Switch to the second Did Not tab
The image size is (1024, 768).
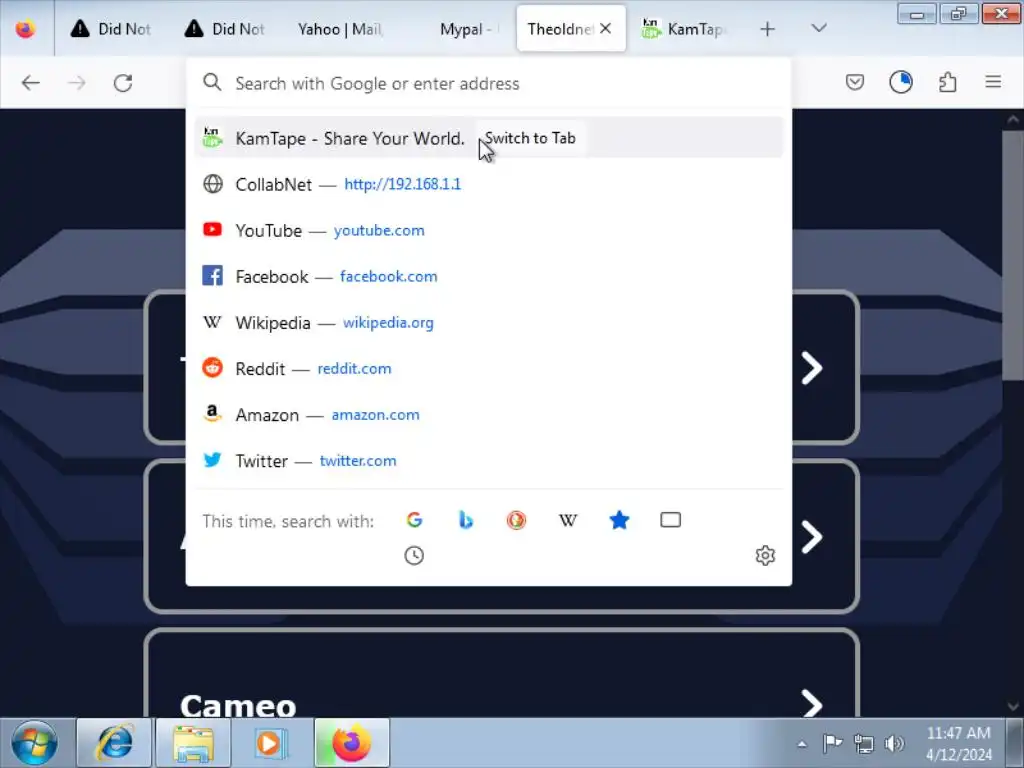[x=226, y=29]
